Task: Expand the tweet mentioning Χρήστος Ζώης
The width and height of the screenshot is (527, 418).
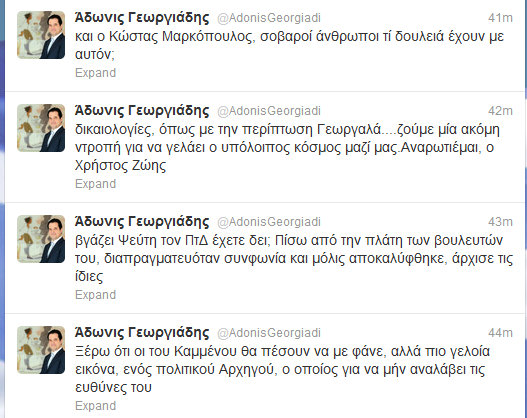Action: tap(95, 184)
